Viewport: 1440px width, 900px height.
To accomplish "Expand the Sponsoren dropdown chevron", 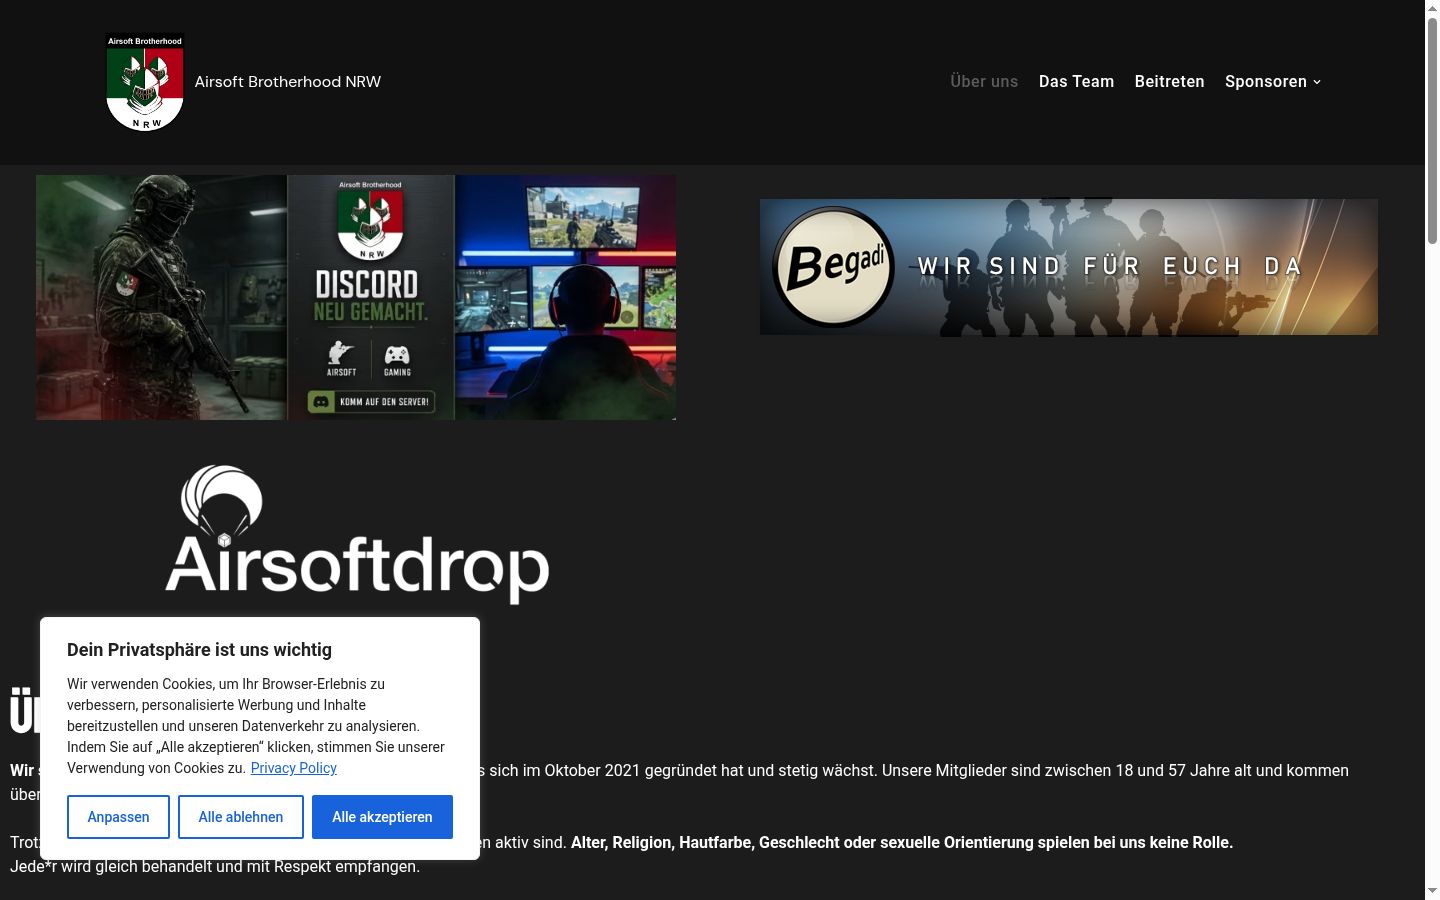I will click(1317, 82).
